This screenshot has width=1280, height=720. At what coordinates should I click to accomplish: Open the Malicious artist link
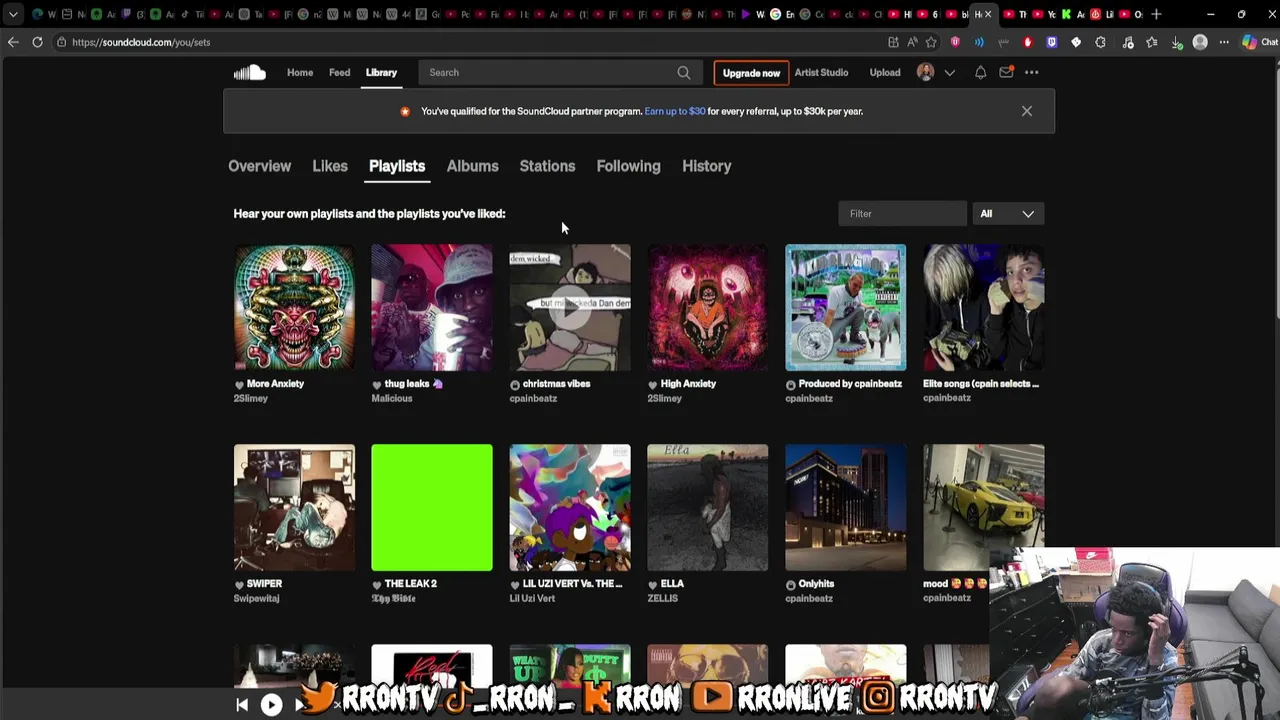pyautogui.click(x=392, y=398)
